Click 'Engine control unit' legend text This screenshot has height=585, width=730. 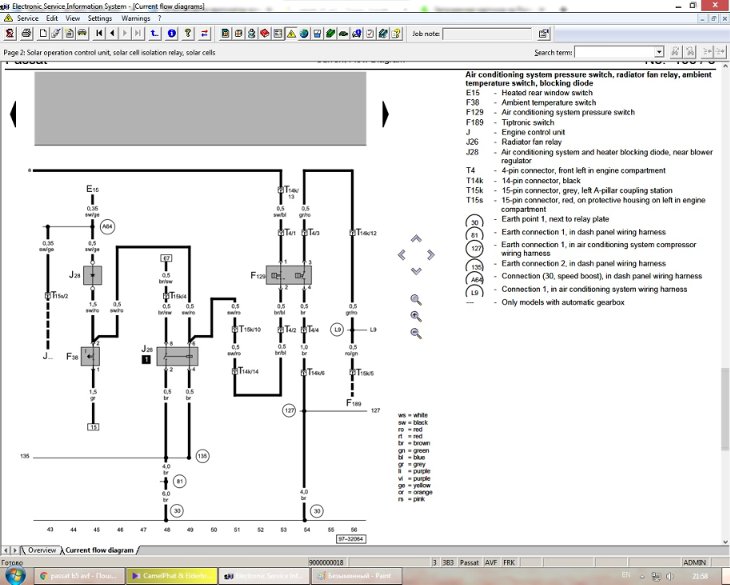[533, 132]
